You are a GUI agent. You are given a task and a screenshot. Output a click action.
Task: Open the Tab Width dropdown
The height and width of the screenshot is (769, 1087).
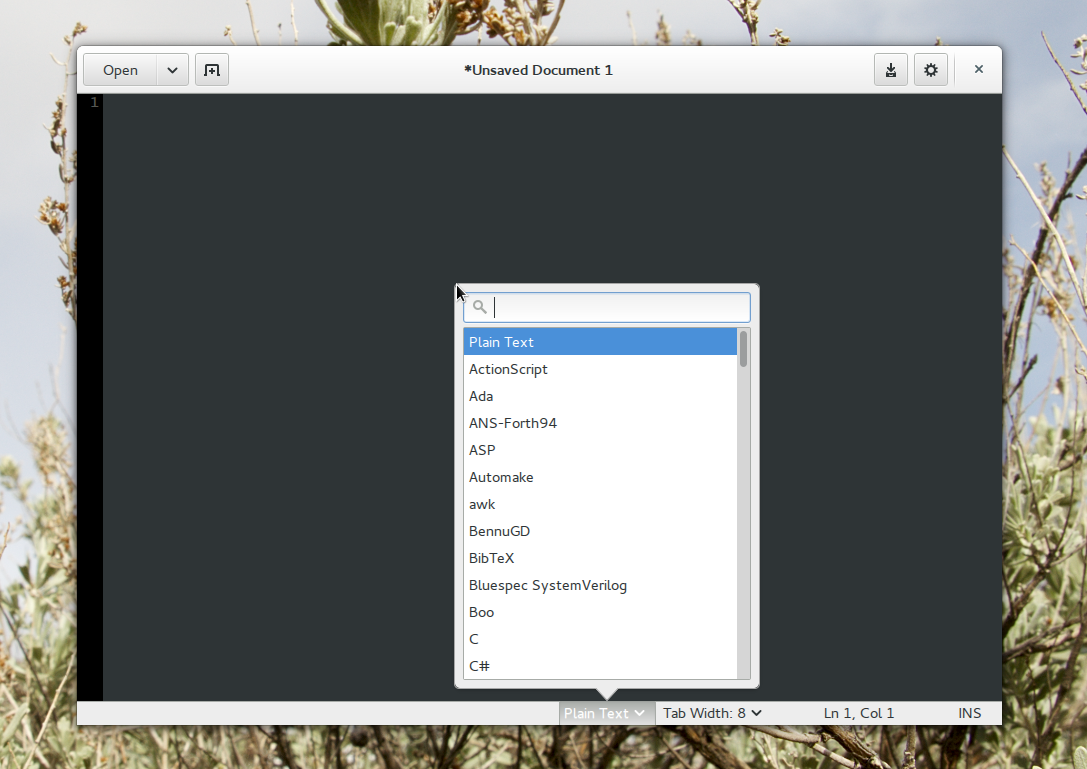(712, 713)
